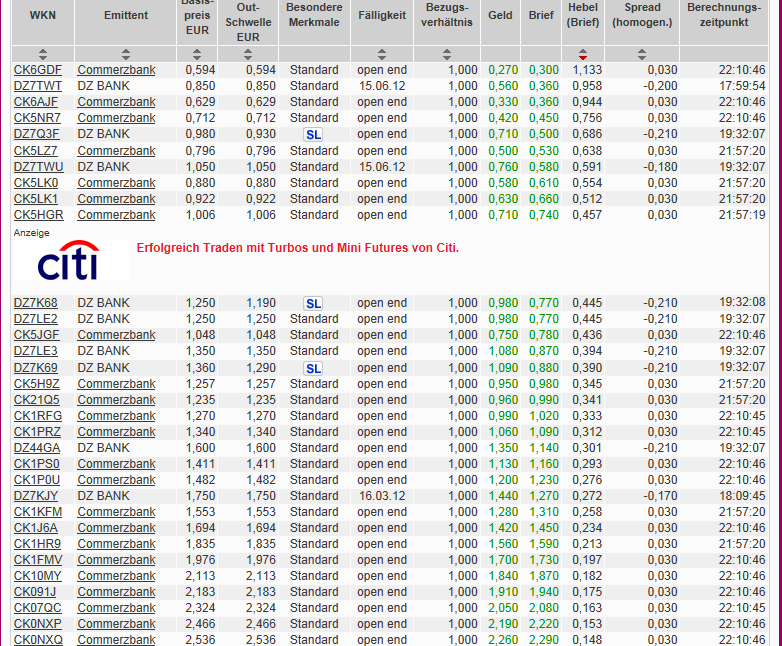Open WKN DZ7LE2 details
The width and height of the screenshot is (782, 646).
point(35,319)
